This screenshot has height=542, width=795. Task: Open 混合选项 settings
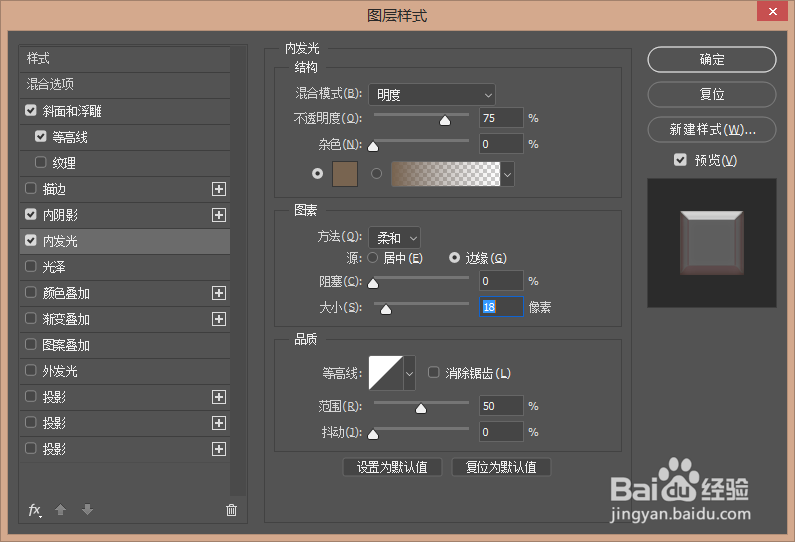(x=125, y=84)
